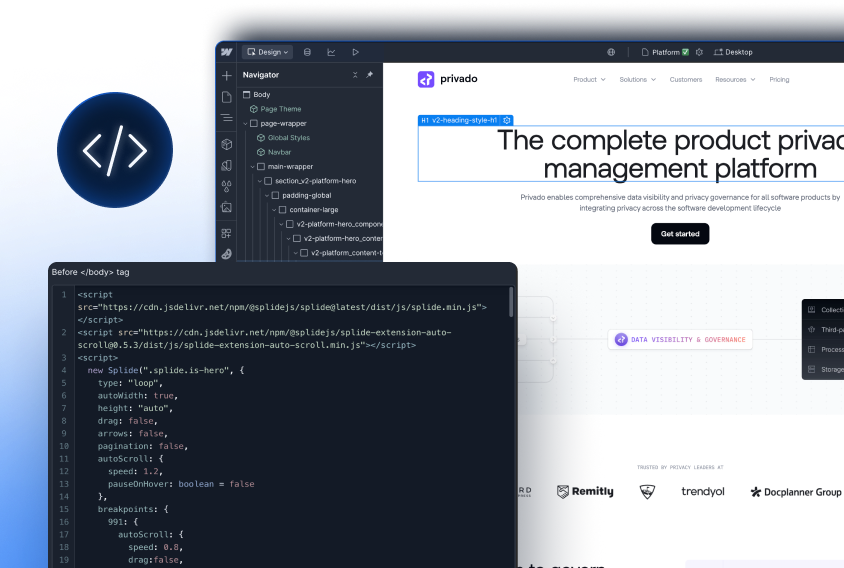Select Global Styles component in Navigator
Viewport: 844px width, 568px height.
click(x=289, y=138)
